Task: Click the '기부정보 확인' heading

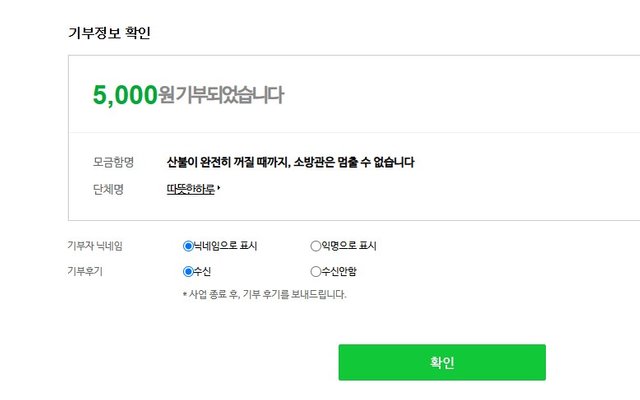Action: click(x=109, y=34)
